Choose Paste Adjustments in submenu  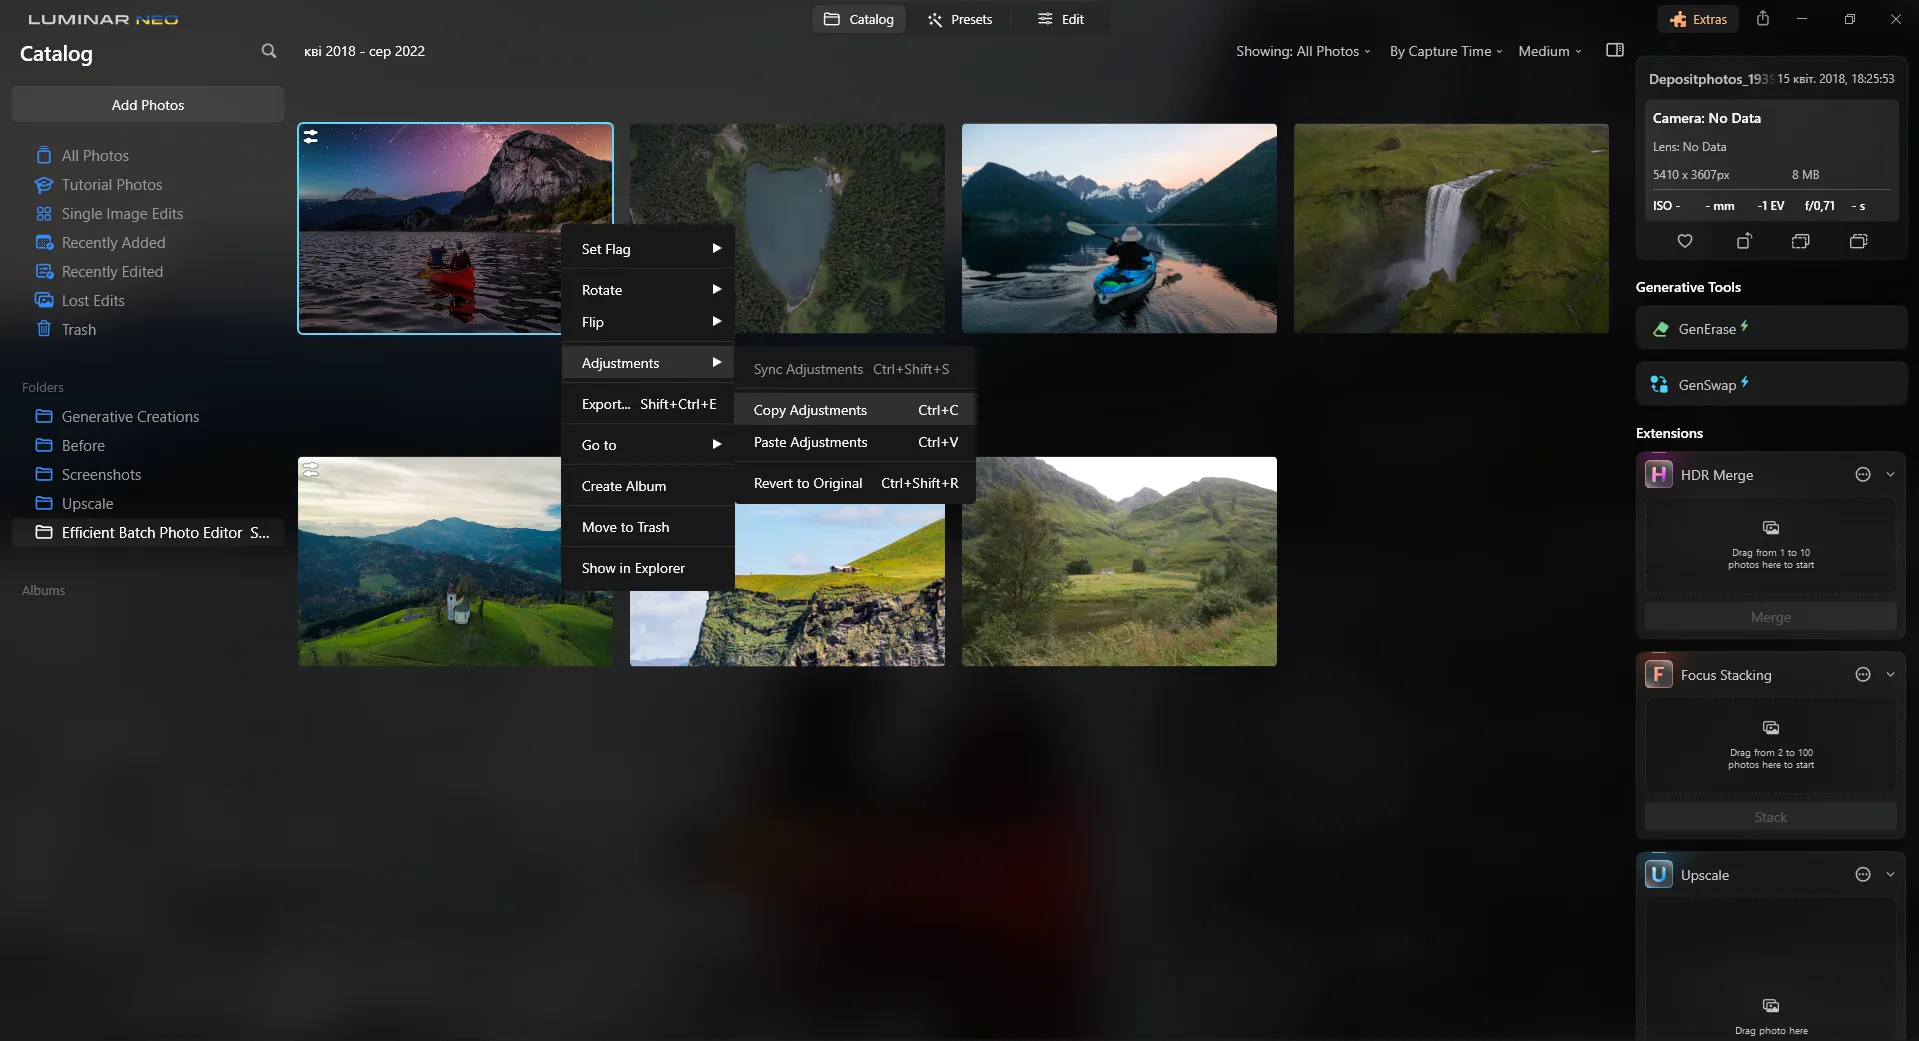click(x=855, y=441)
